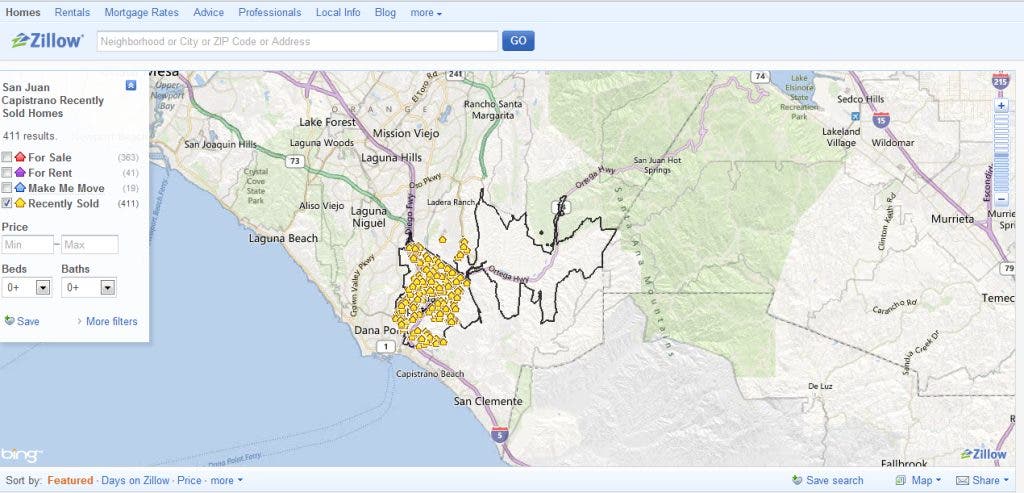This screenshot has width=1024, height=493.
Task: Uncheck the Recently Sold checkbox
Action: (8, 203)
